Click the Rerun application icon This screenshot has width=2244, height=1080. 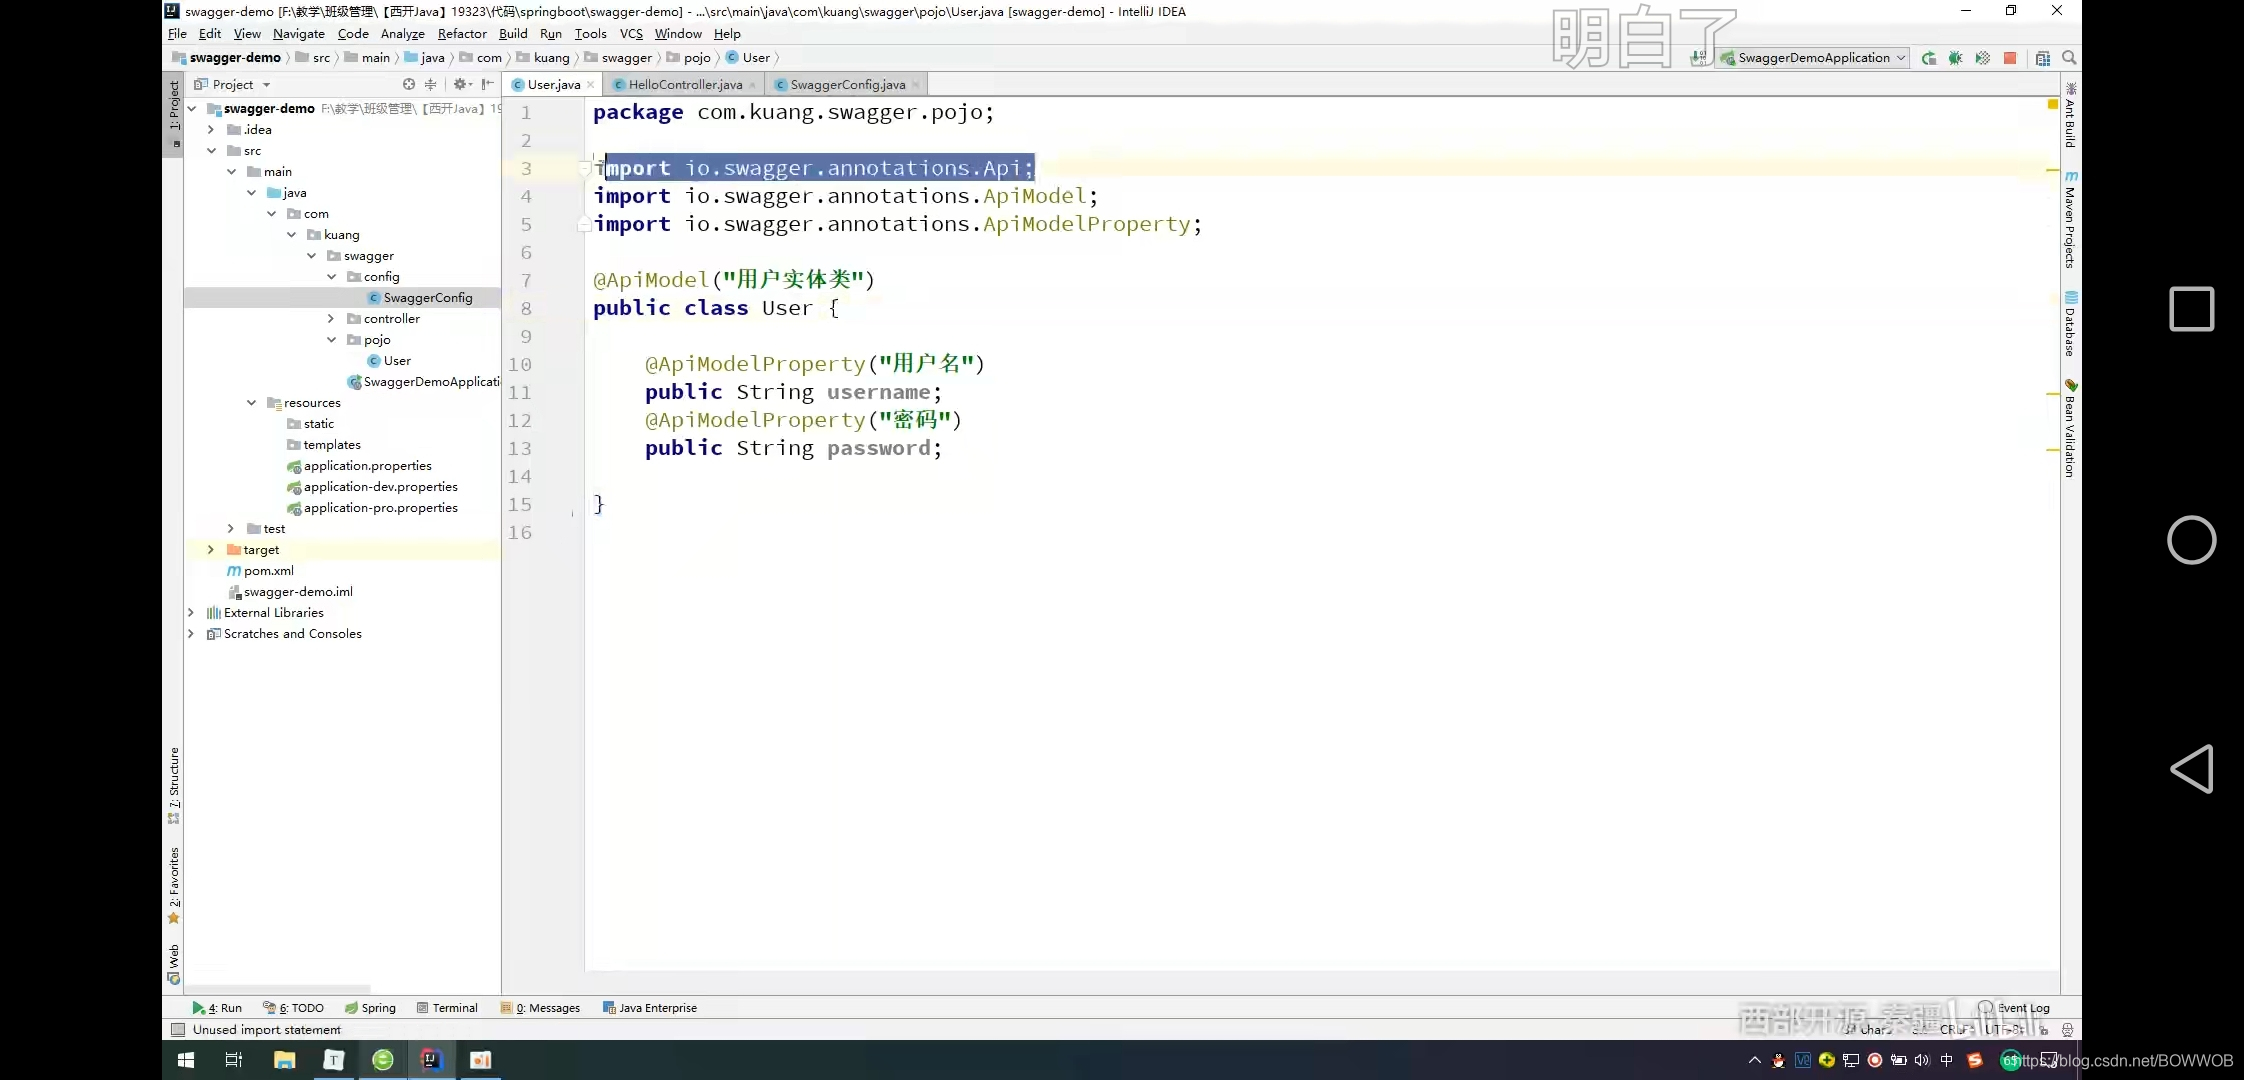coord(1928,58)
